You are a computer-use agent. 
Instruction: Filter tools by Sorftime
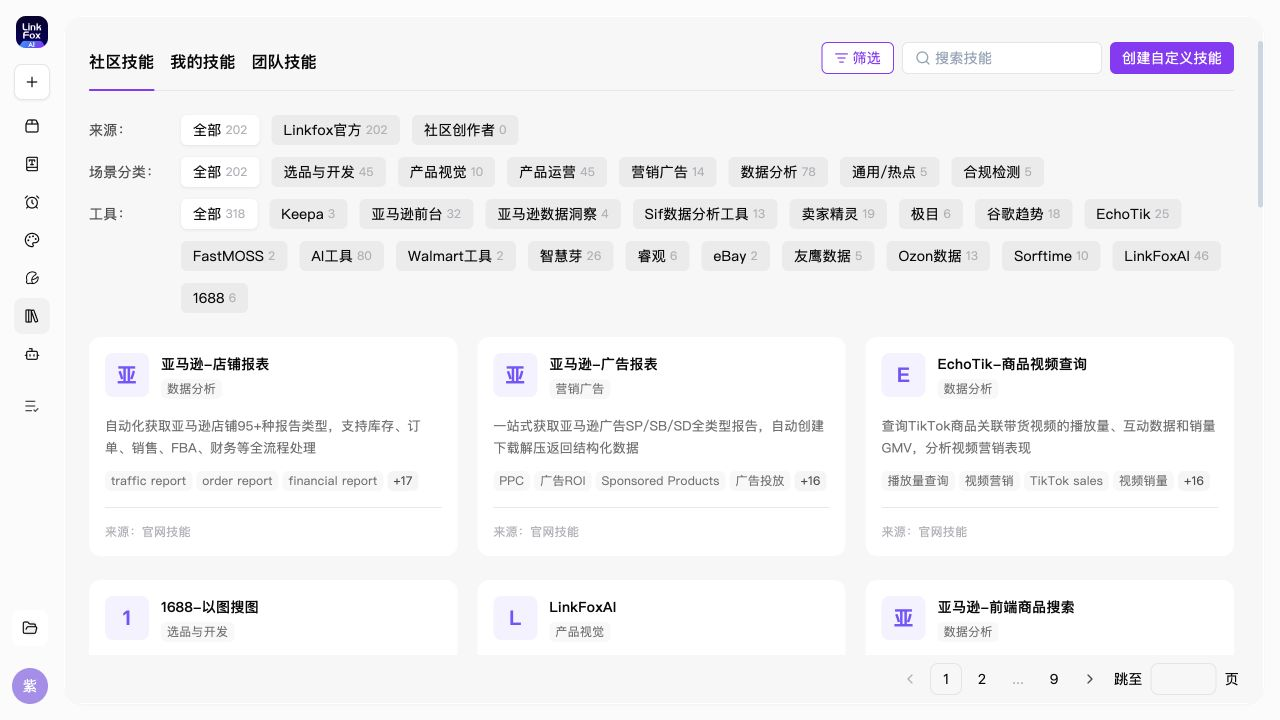point(1051,256)
